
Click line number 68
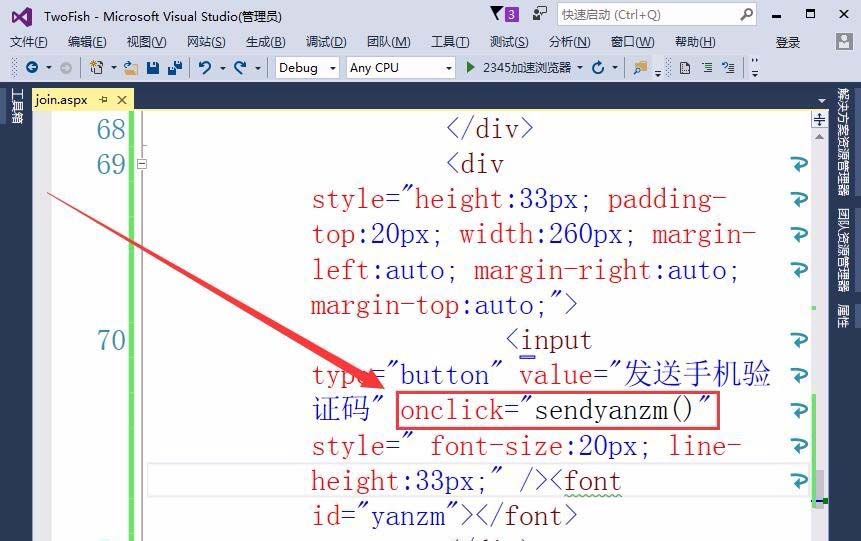pyautogui.click(x=111, y=130)
